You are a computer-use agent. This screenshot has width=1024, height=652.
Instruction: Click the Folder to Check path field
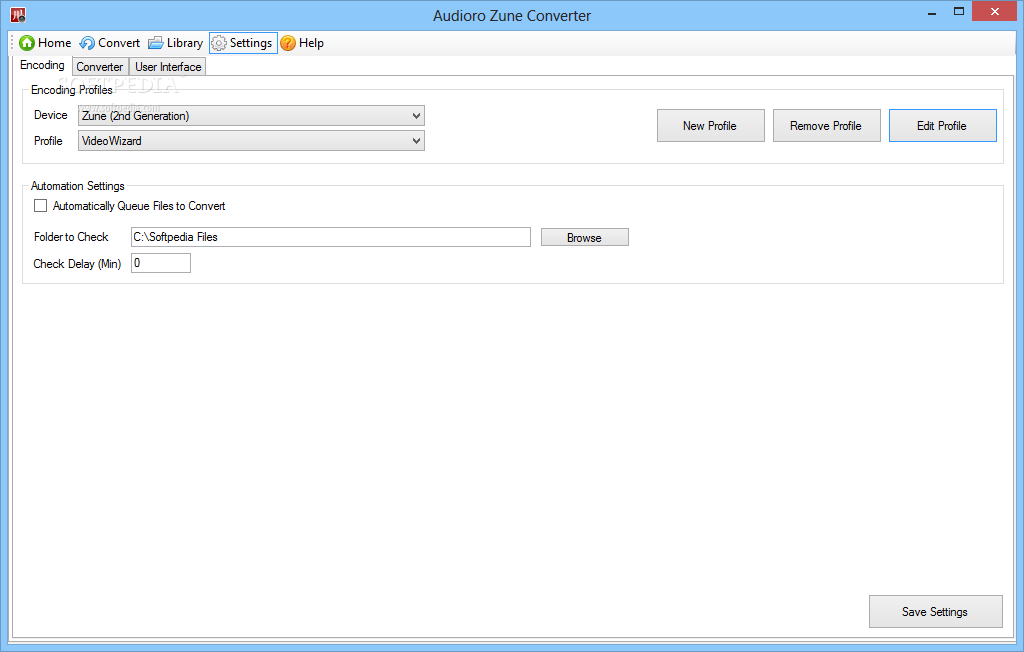(331, 237)
